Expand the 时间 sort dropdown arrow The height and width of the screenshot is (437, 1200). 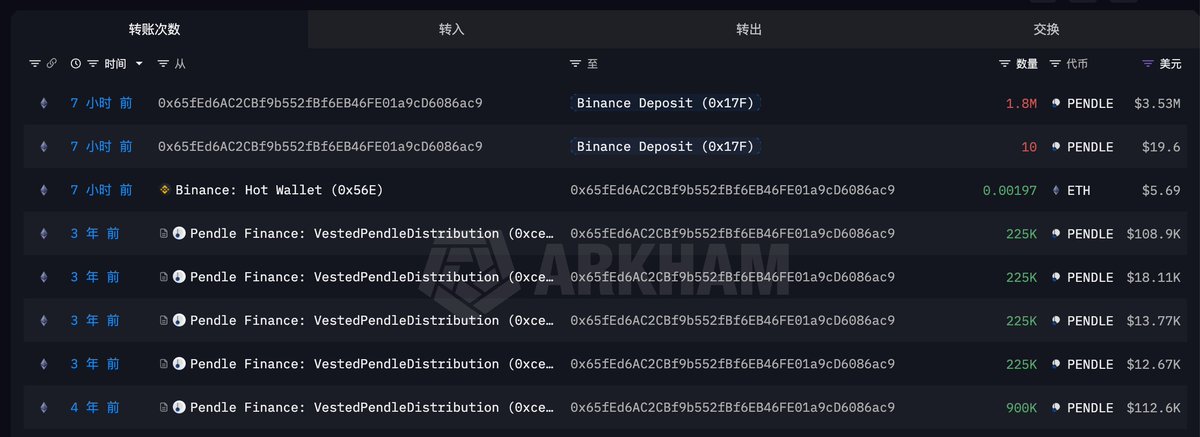pos(139,64)
